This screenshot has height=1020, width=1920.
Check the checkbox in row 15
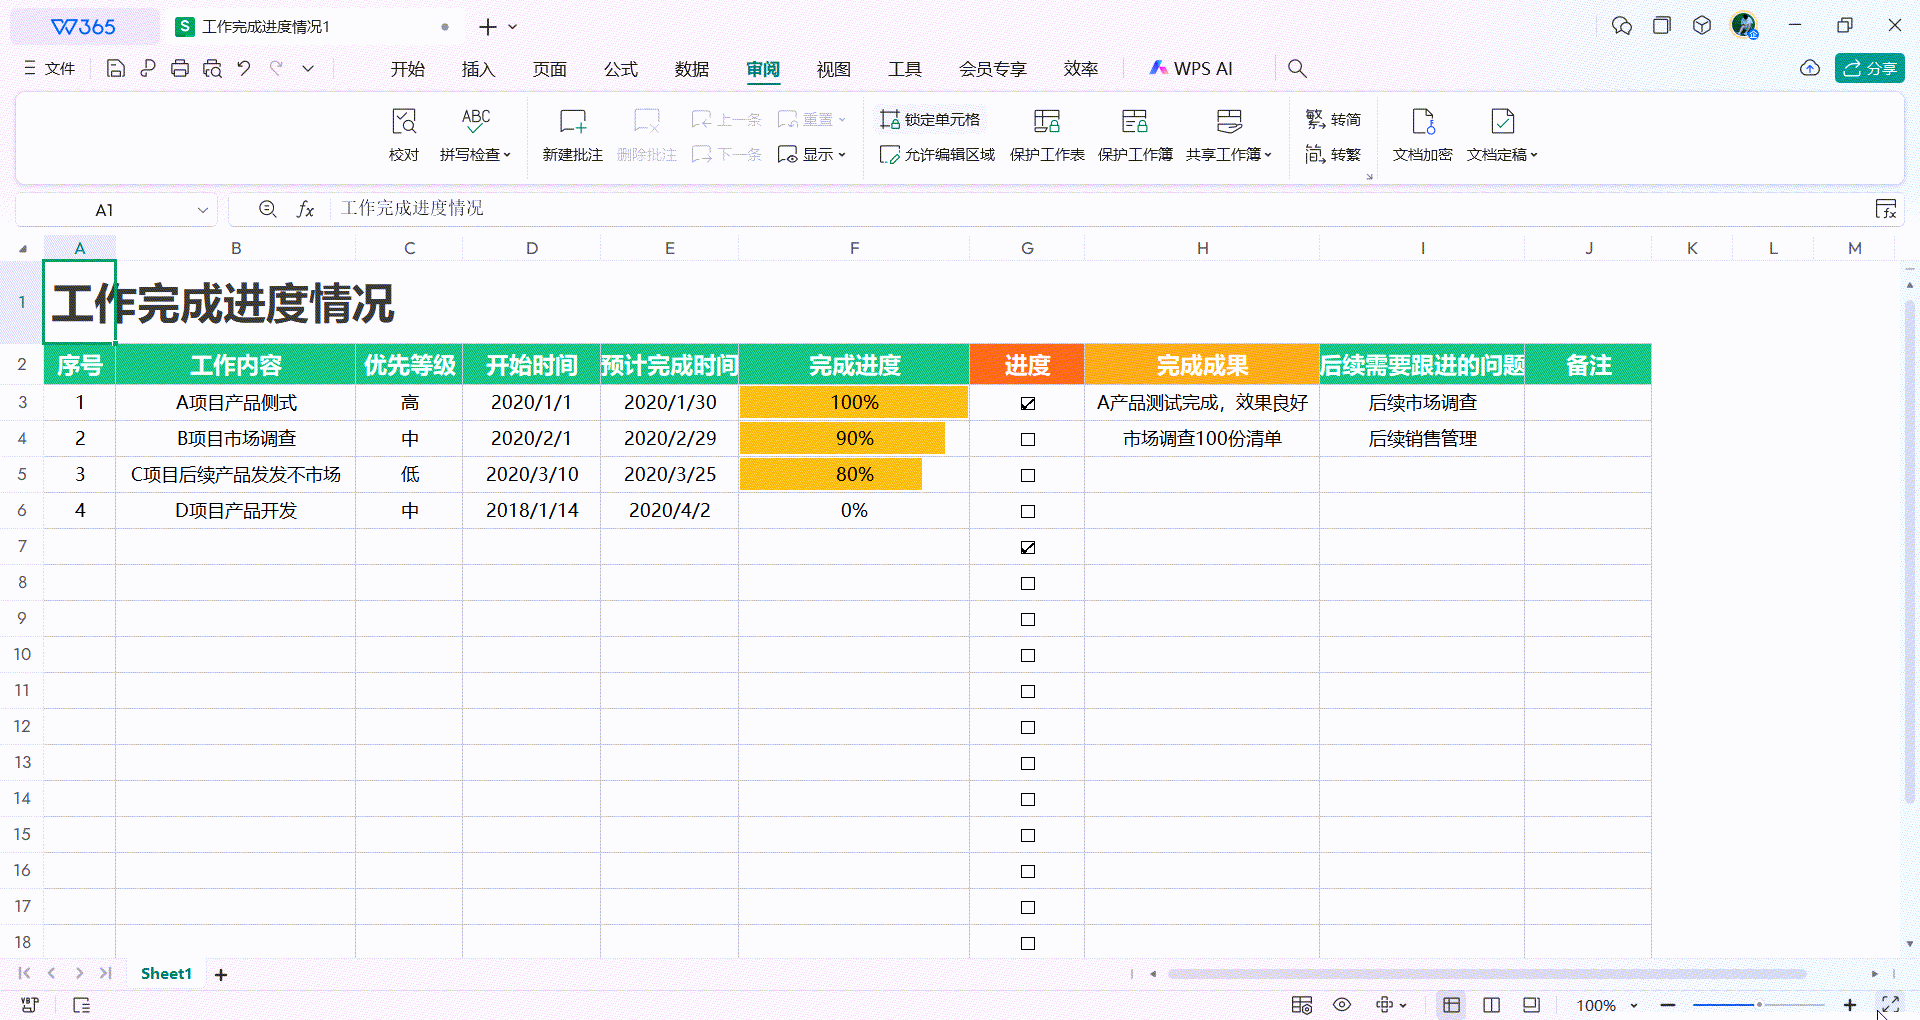1027,835
